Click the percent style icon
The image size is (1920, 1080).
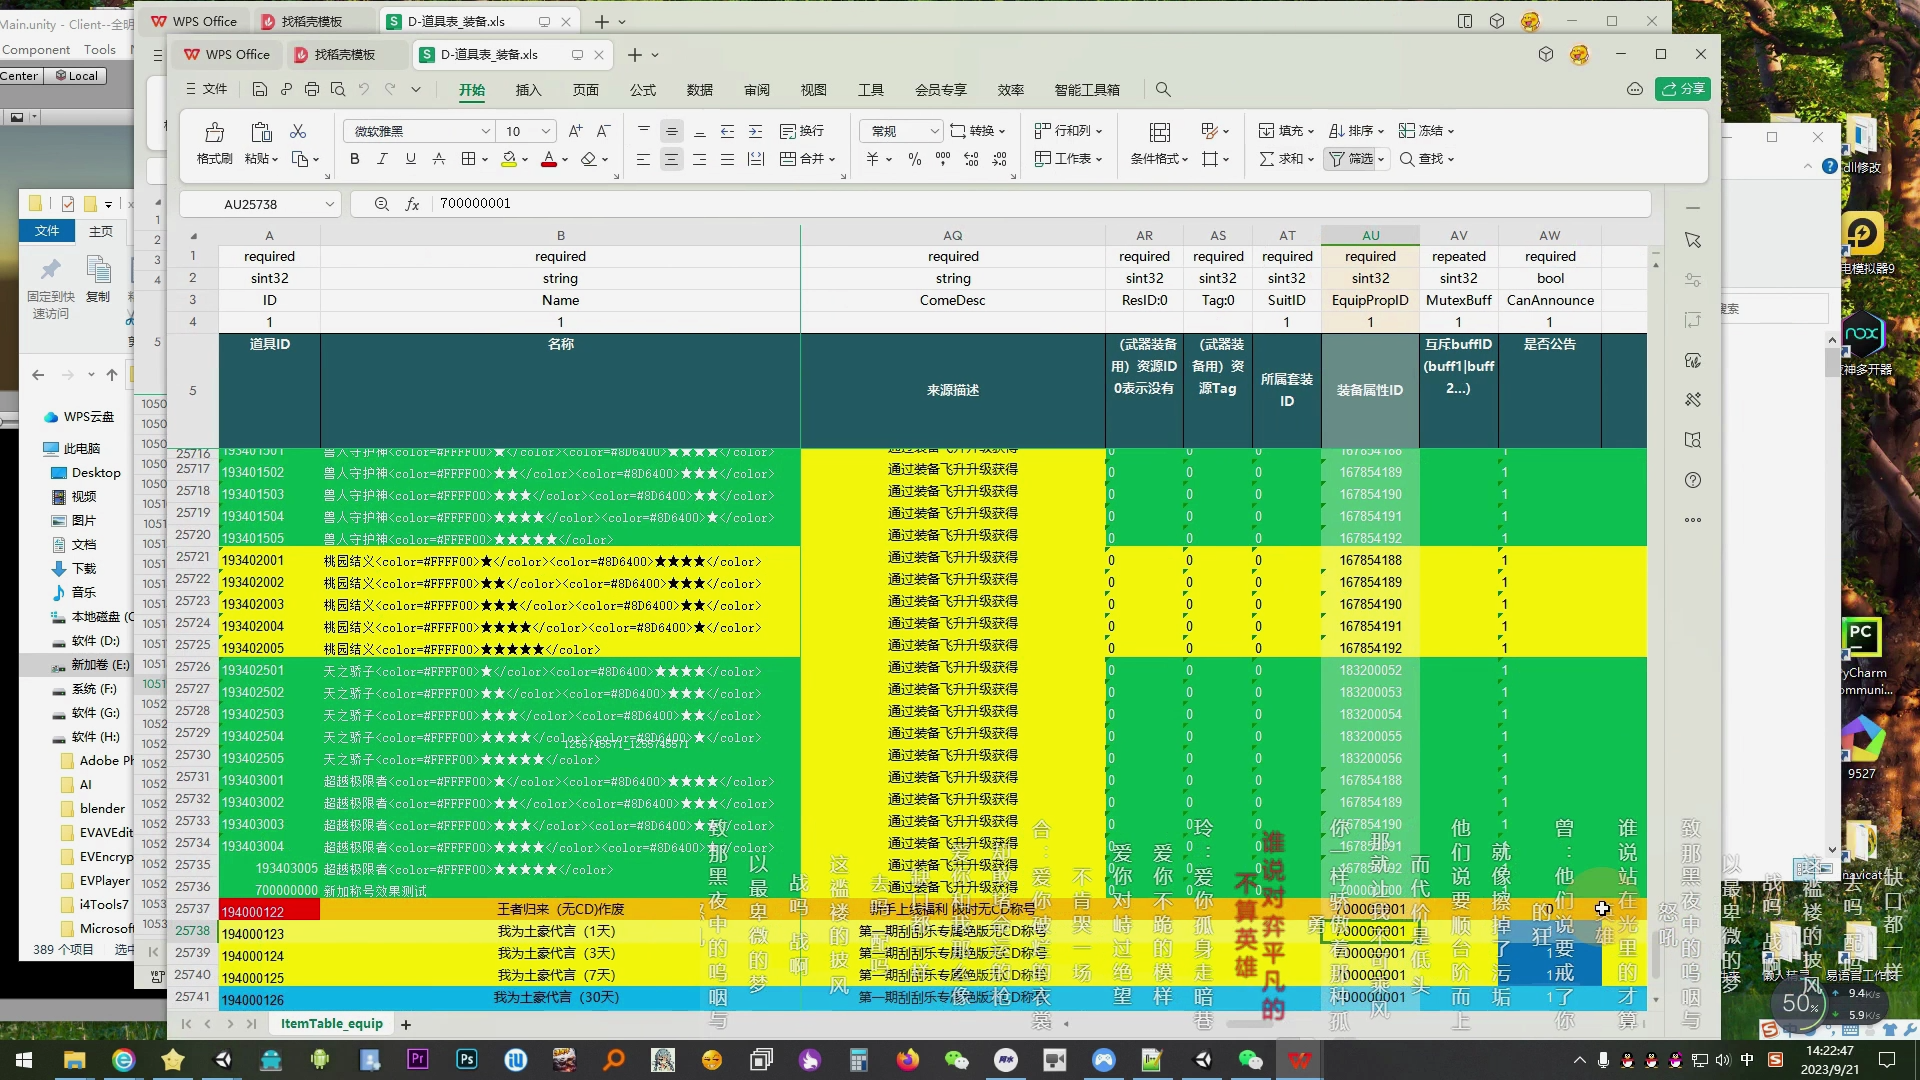(914, 159)
